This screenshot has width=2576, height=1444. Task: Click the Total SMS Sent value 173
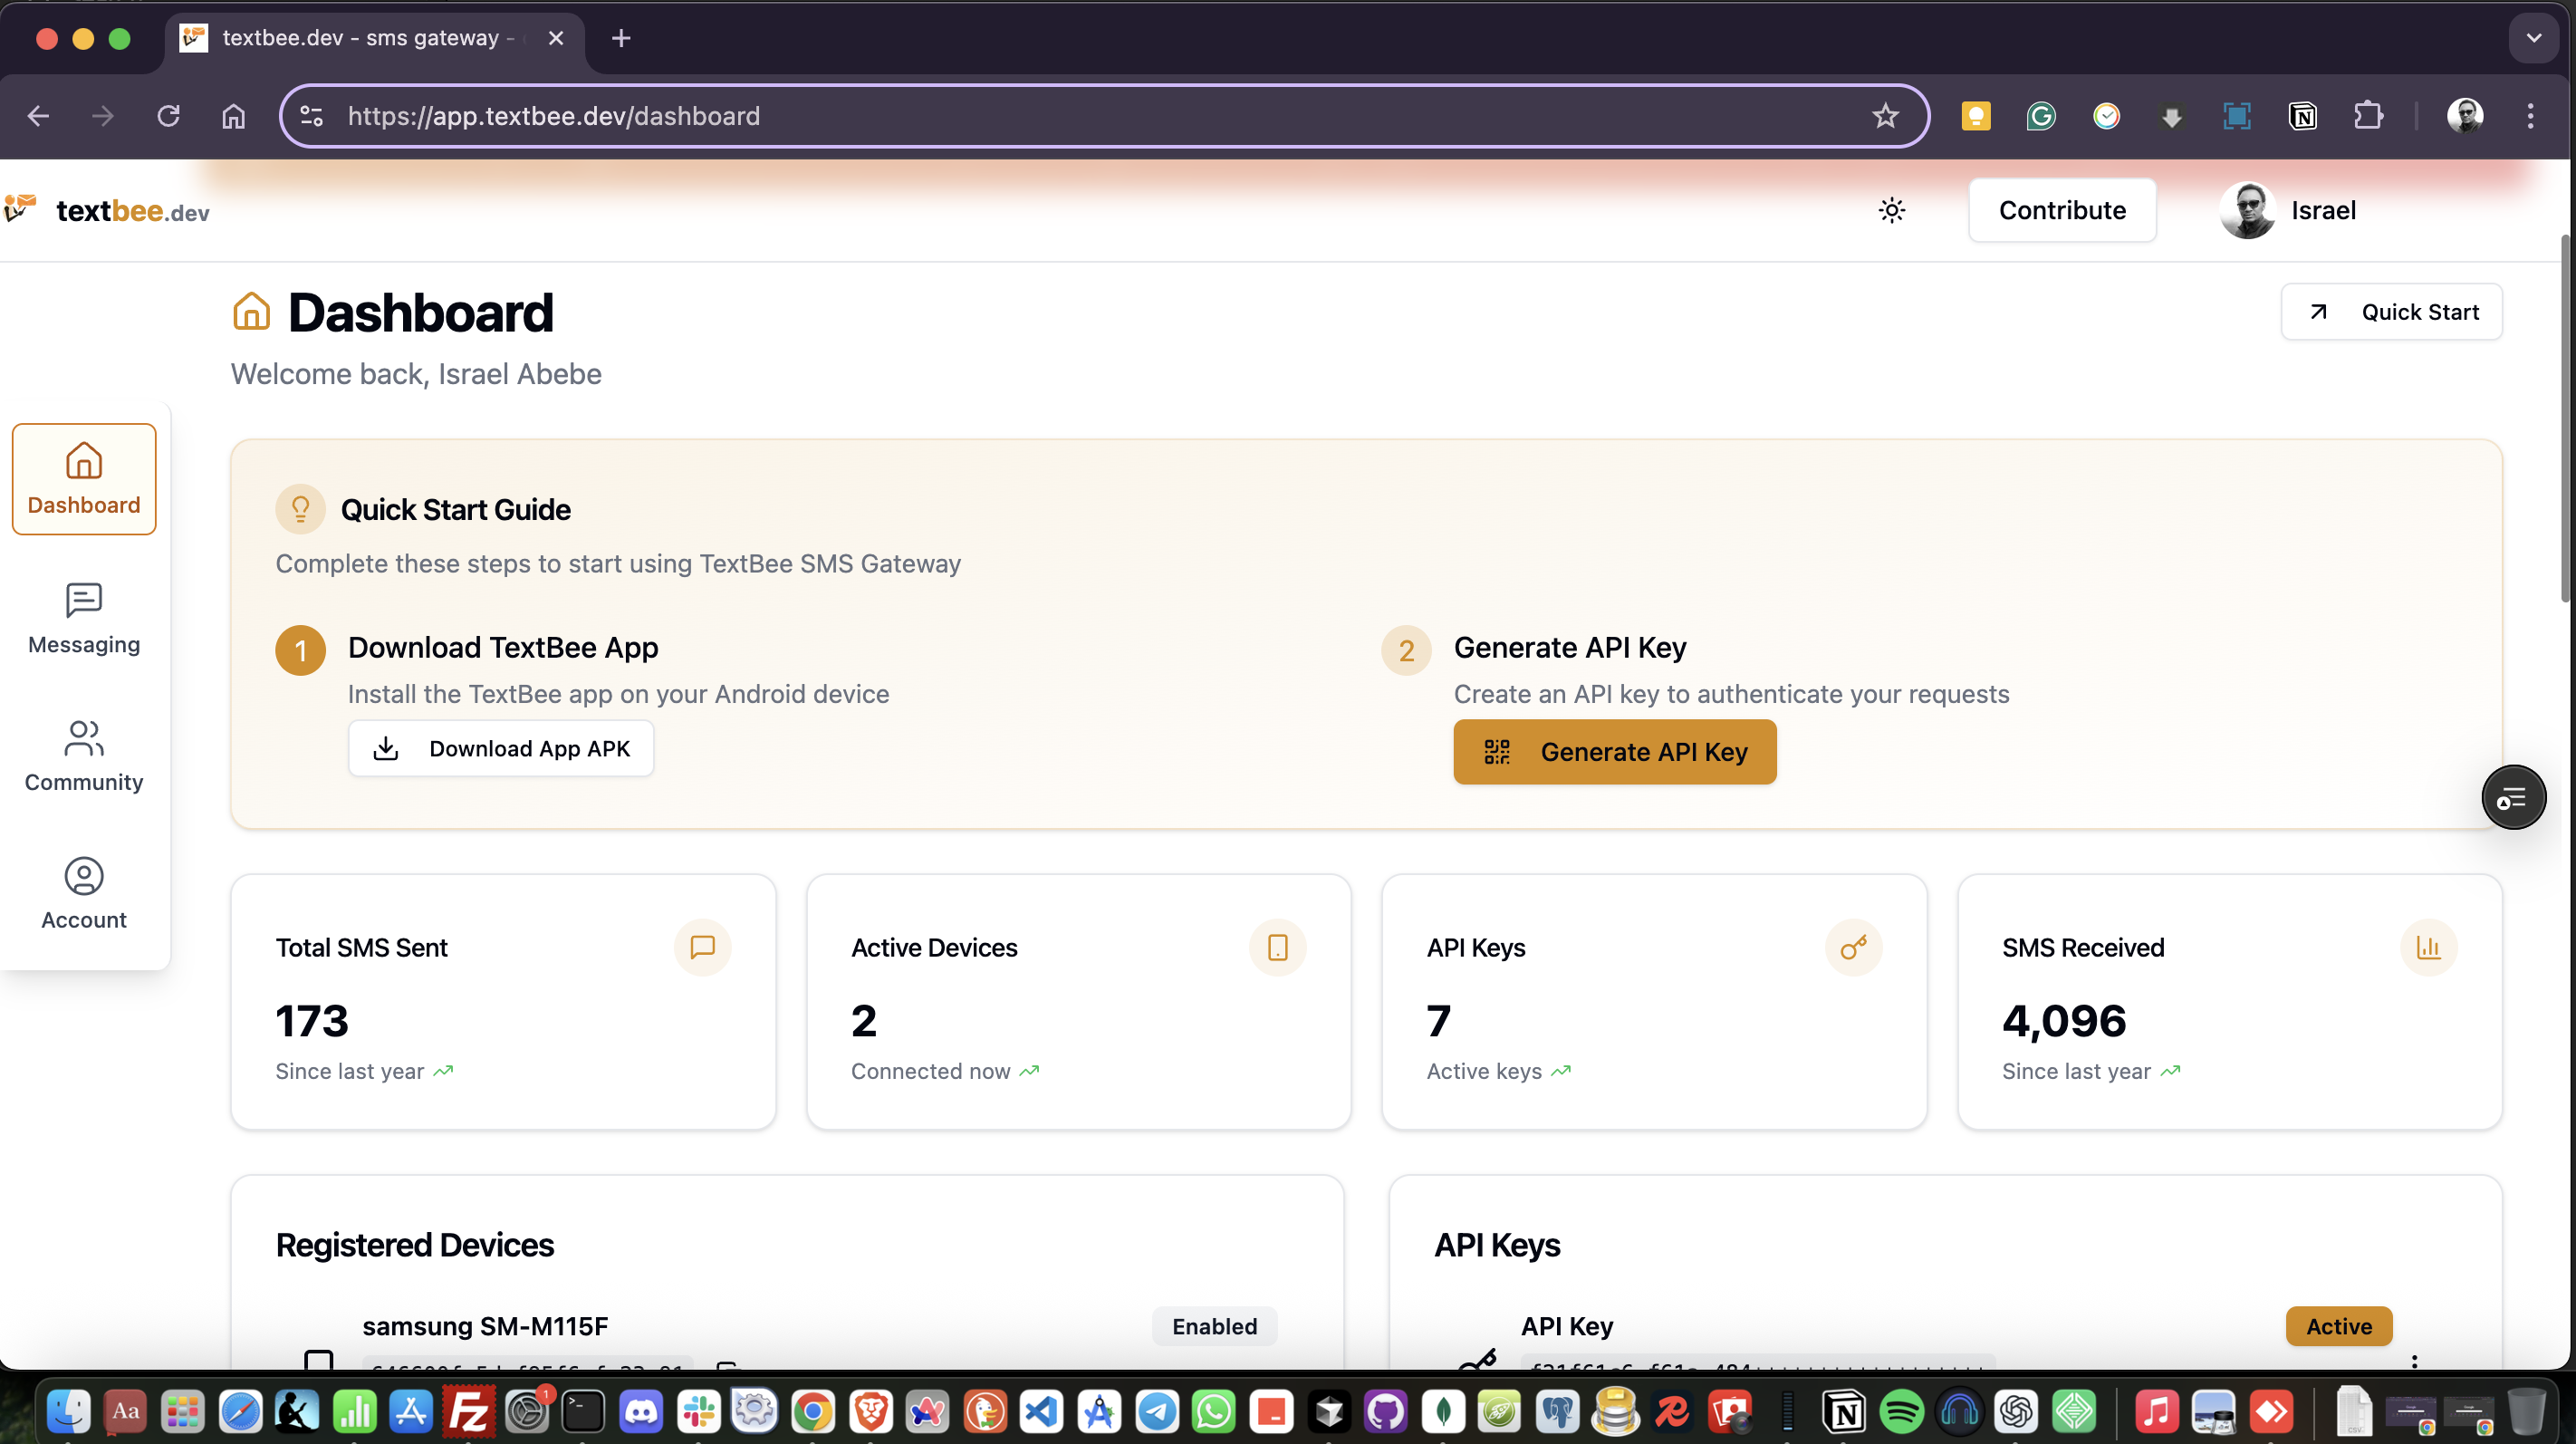(x=312, y=1020)
